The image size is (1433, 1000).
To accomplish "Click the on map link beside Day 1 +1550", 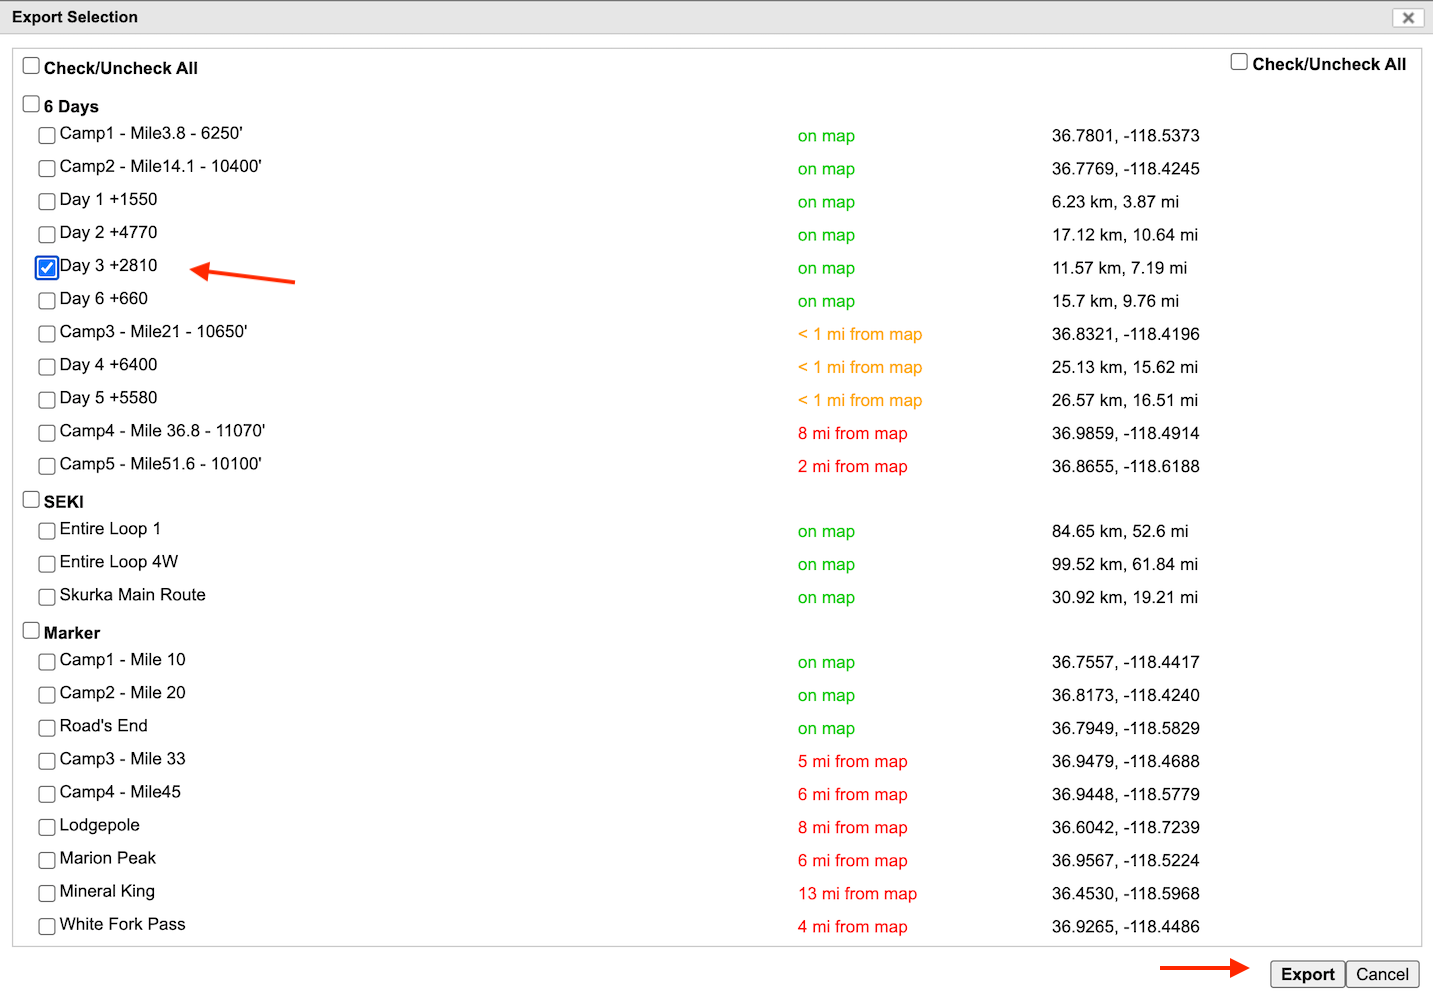I will tap(826, 202).
